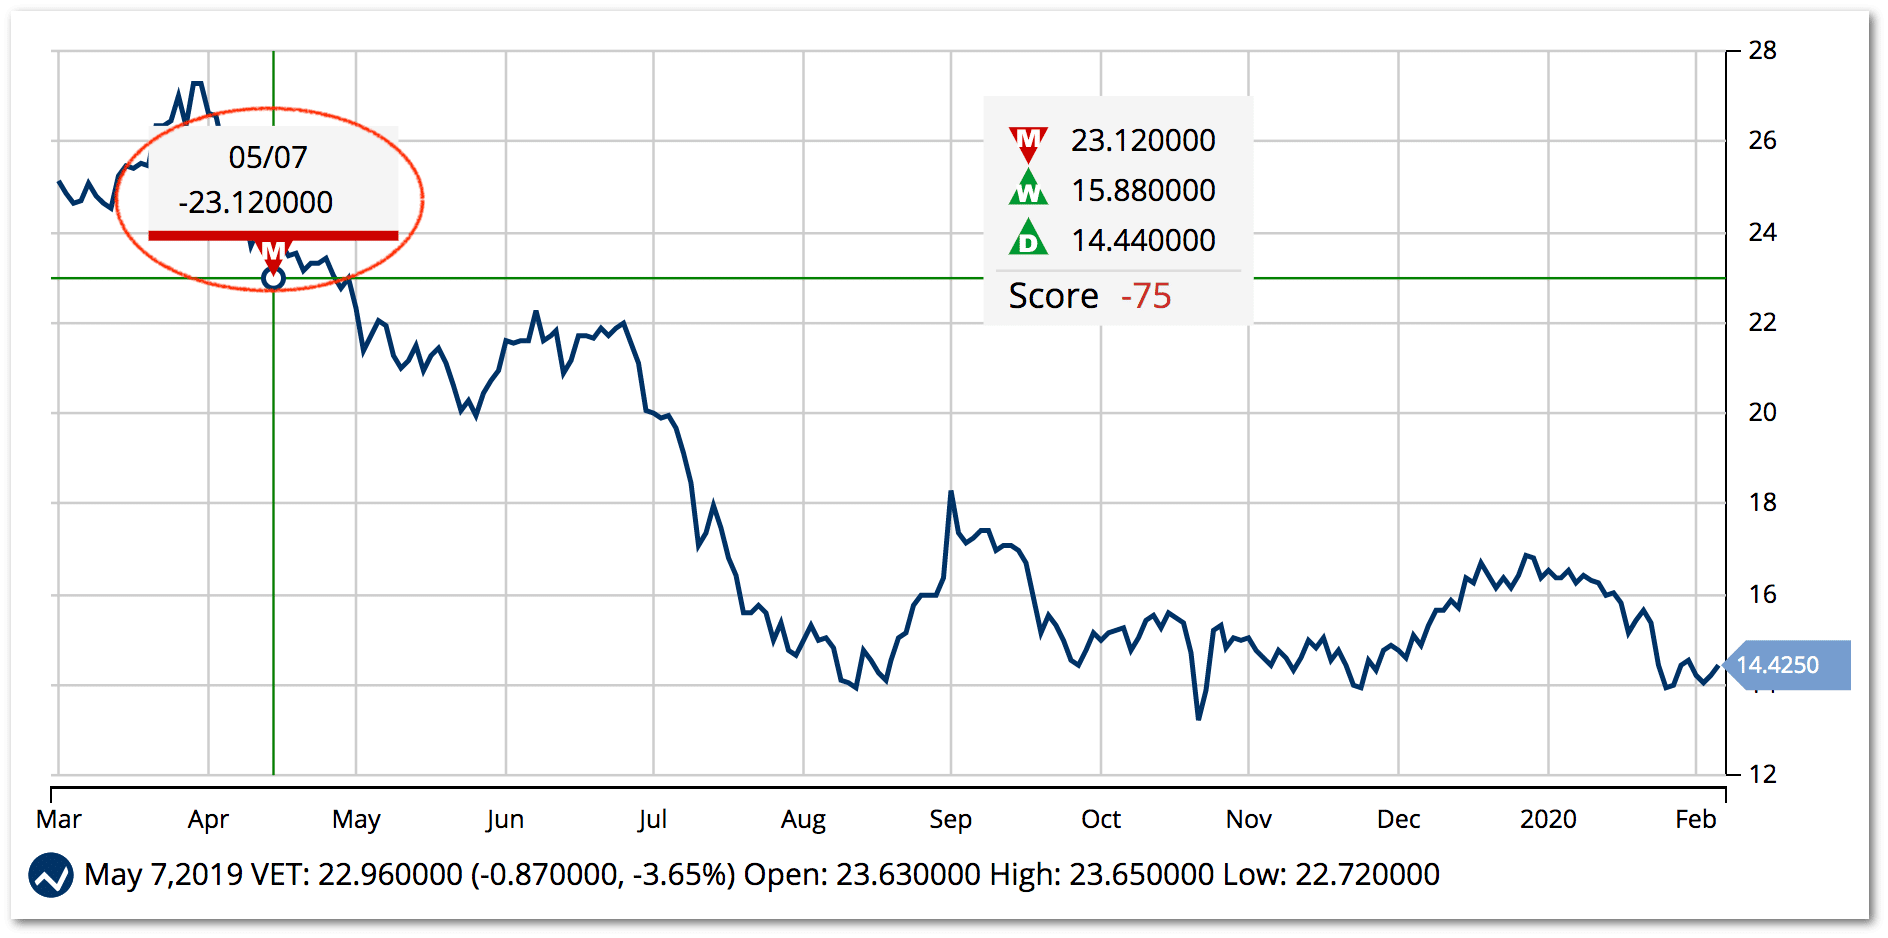Click the 14.4250 current price tag
The height and width of the screenshot is (938, 1888).
tap(1789, 665)
